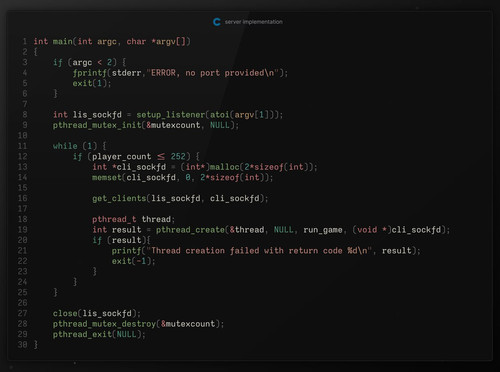The width and height of the screenshot is (500, 372).
Task: Select the "close" call on line 27
Action: point(65,313)
